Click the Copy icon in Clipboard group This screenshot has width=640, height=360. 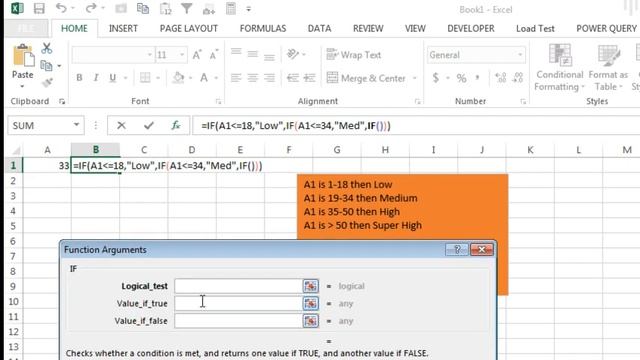pos(47,65)
